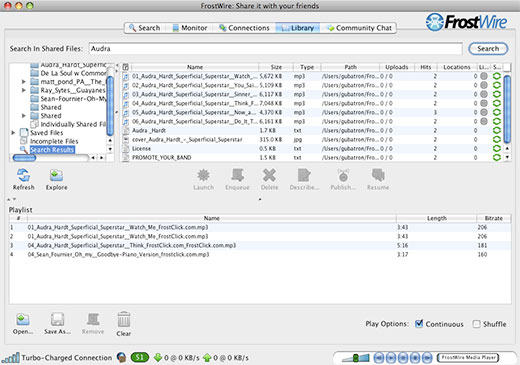Image resolution: width=520 pixels, height=365 pixels.
Task: Click the green share icon for License row
Action: tap(497, 148)
